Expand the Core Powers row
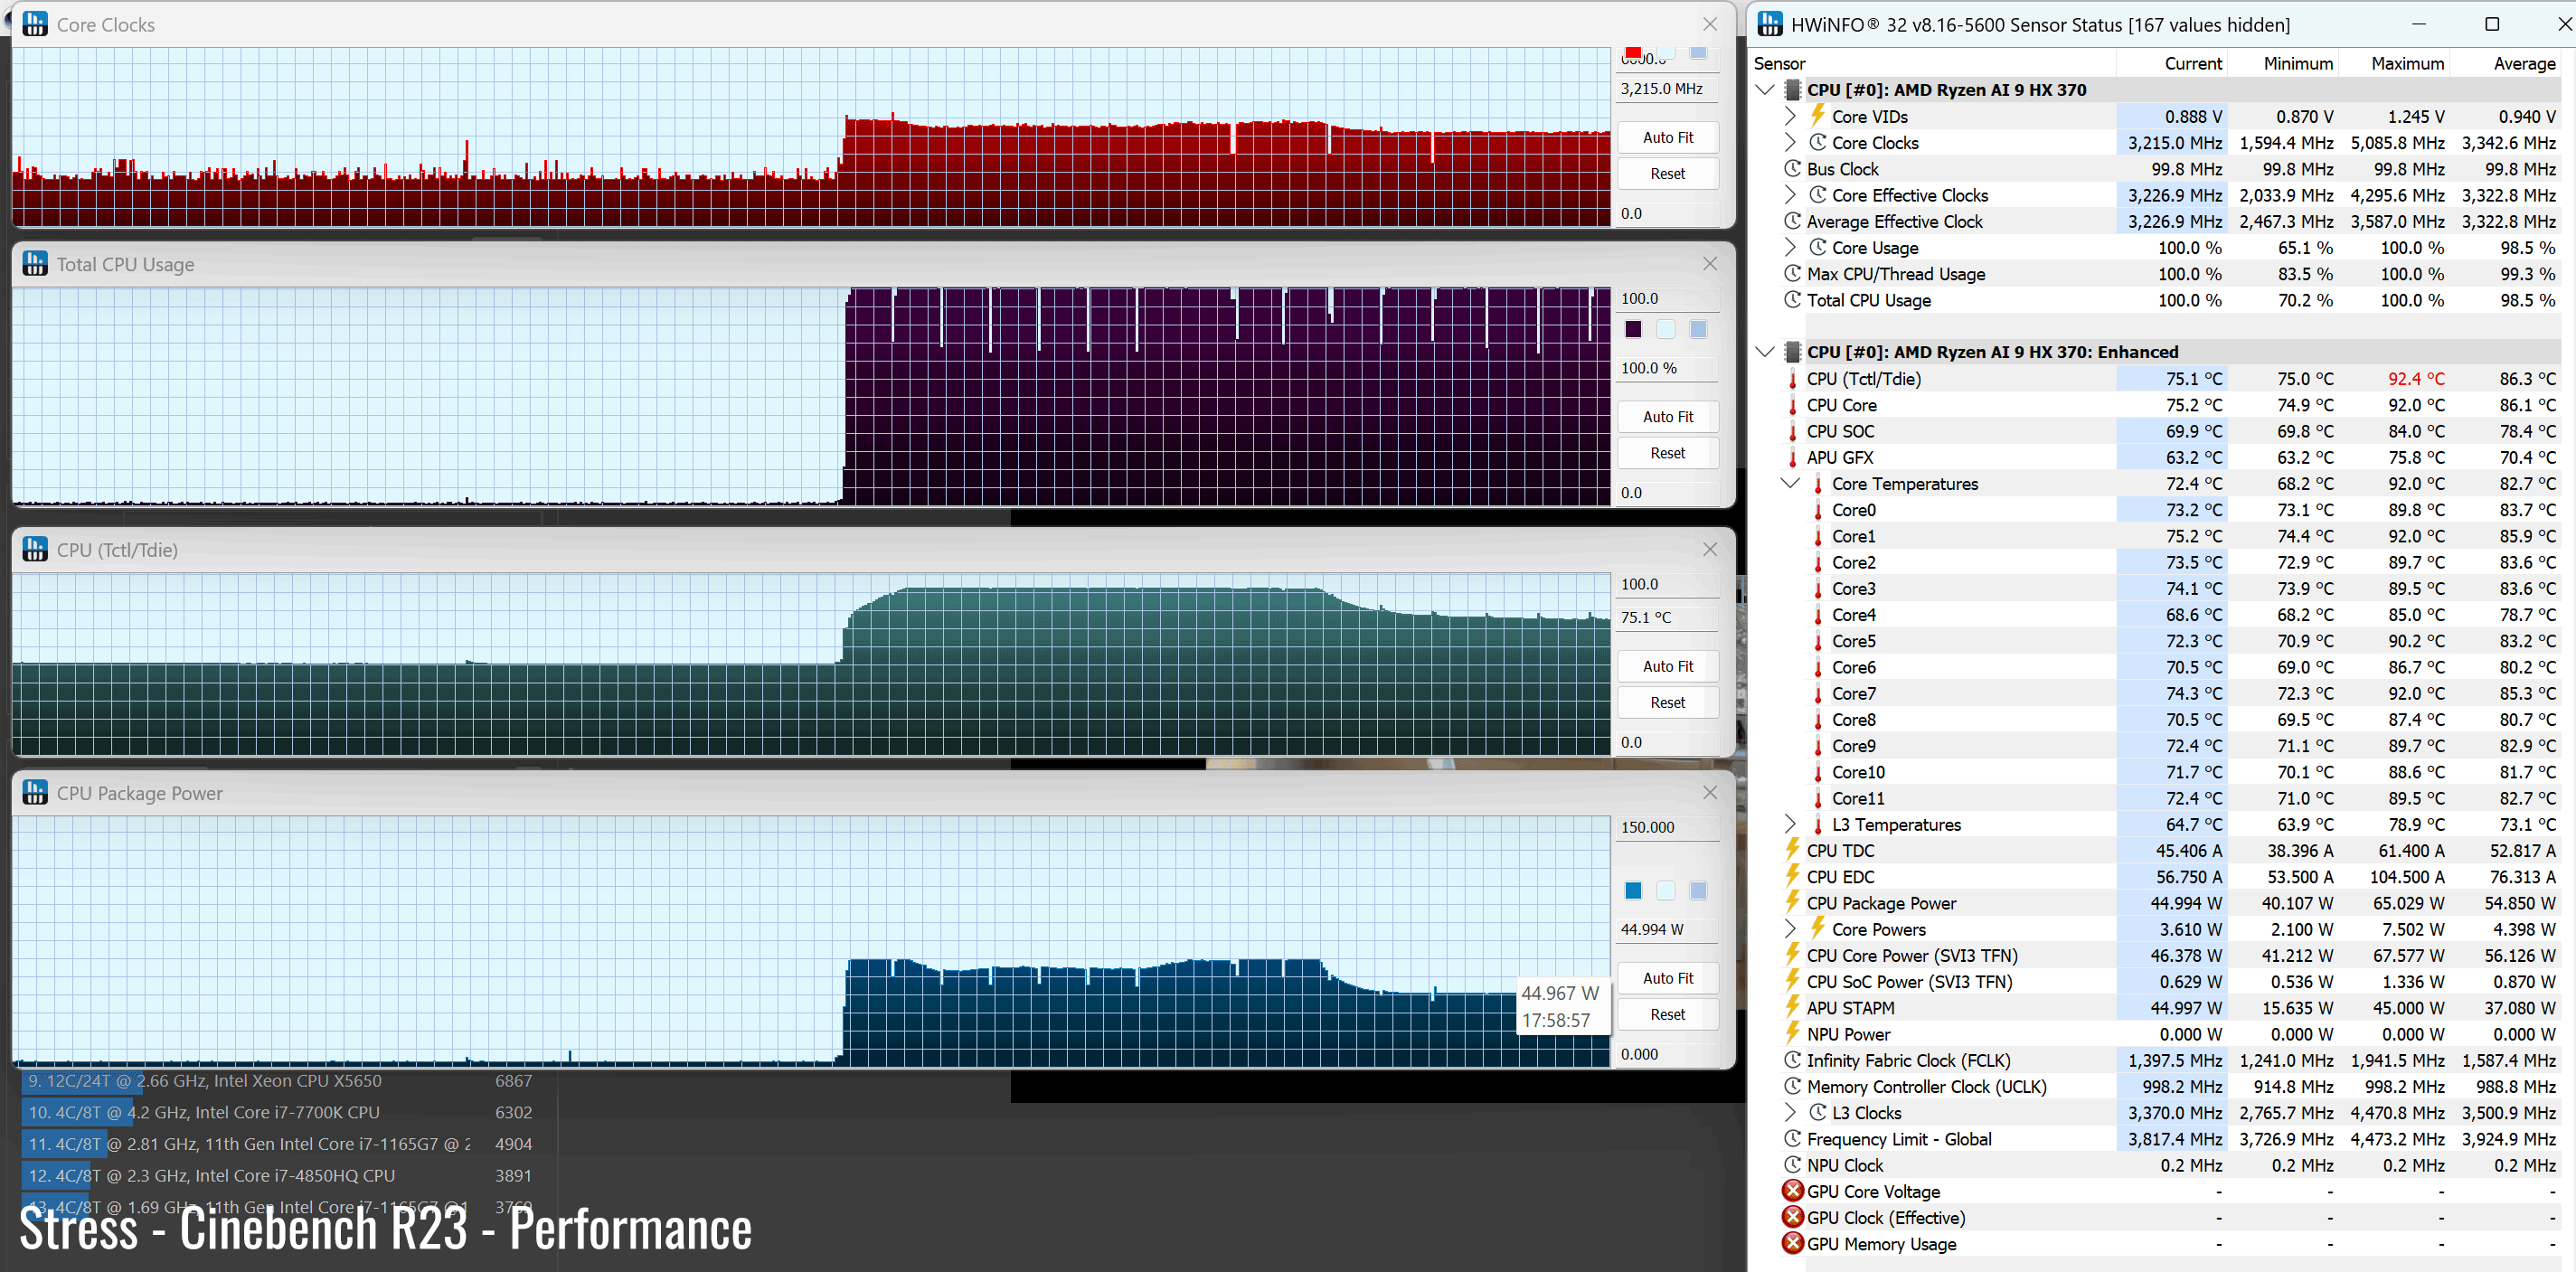Viewport: 2576px width, 1272px height. click(x=1791, y=929)
